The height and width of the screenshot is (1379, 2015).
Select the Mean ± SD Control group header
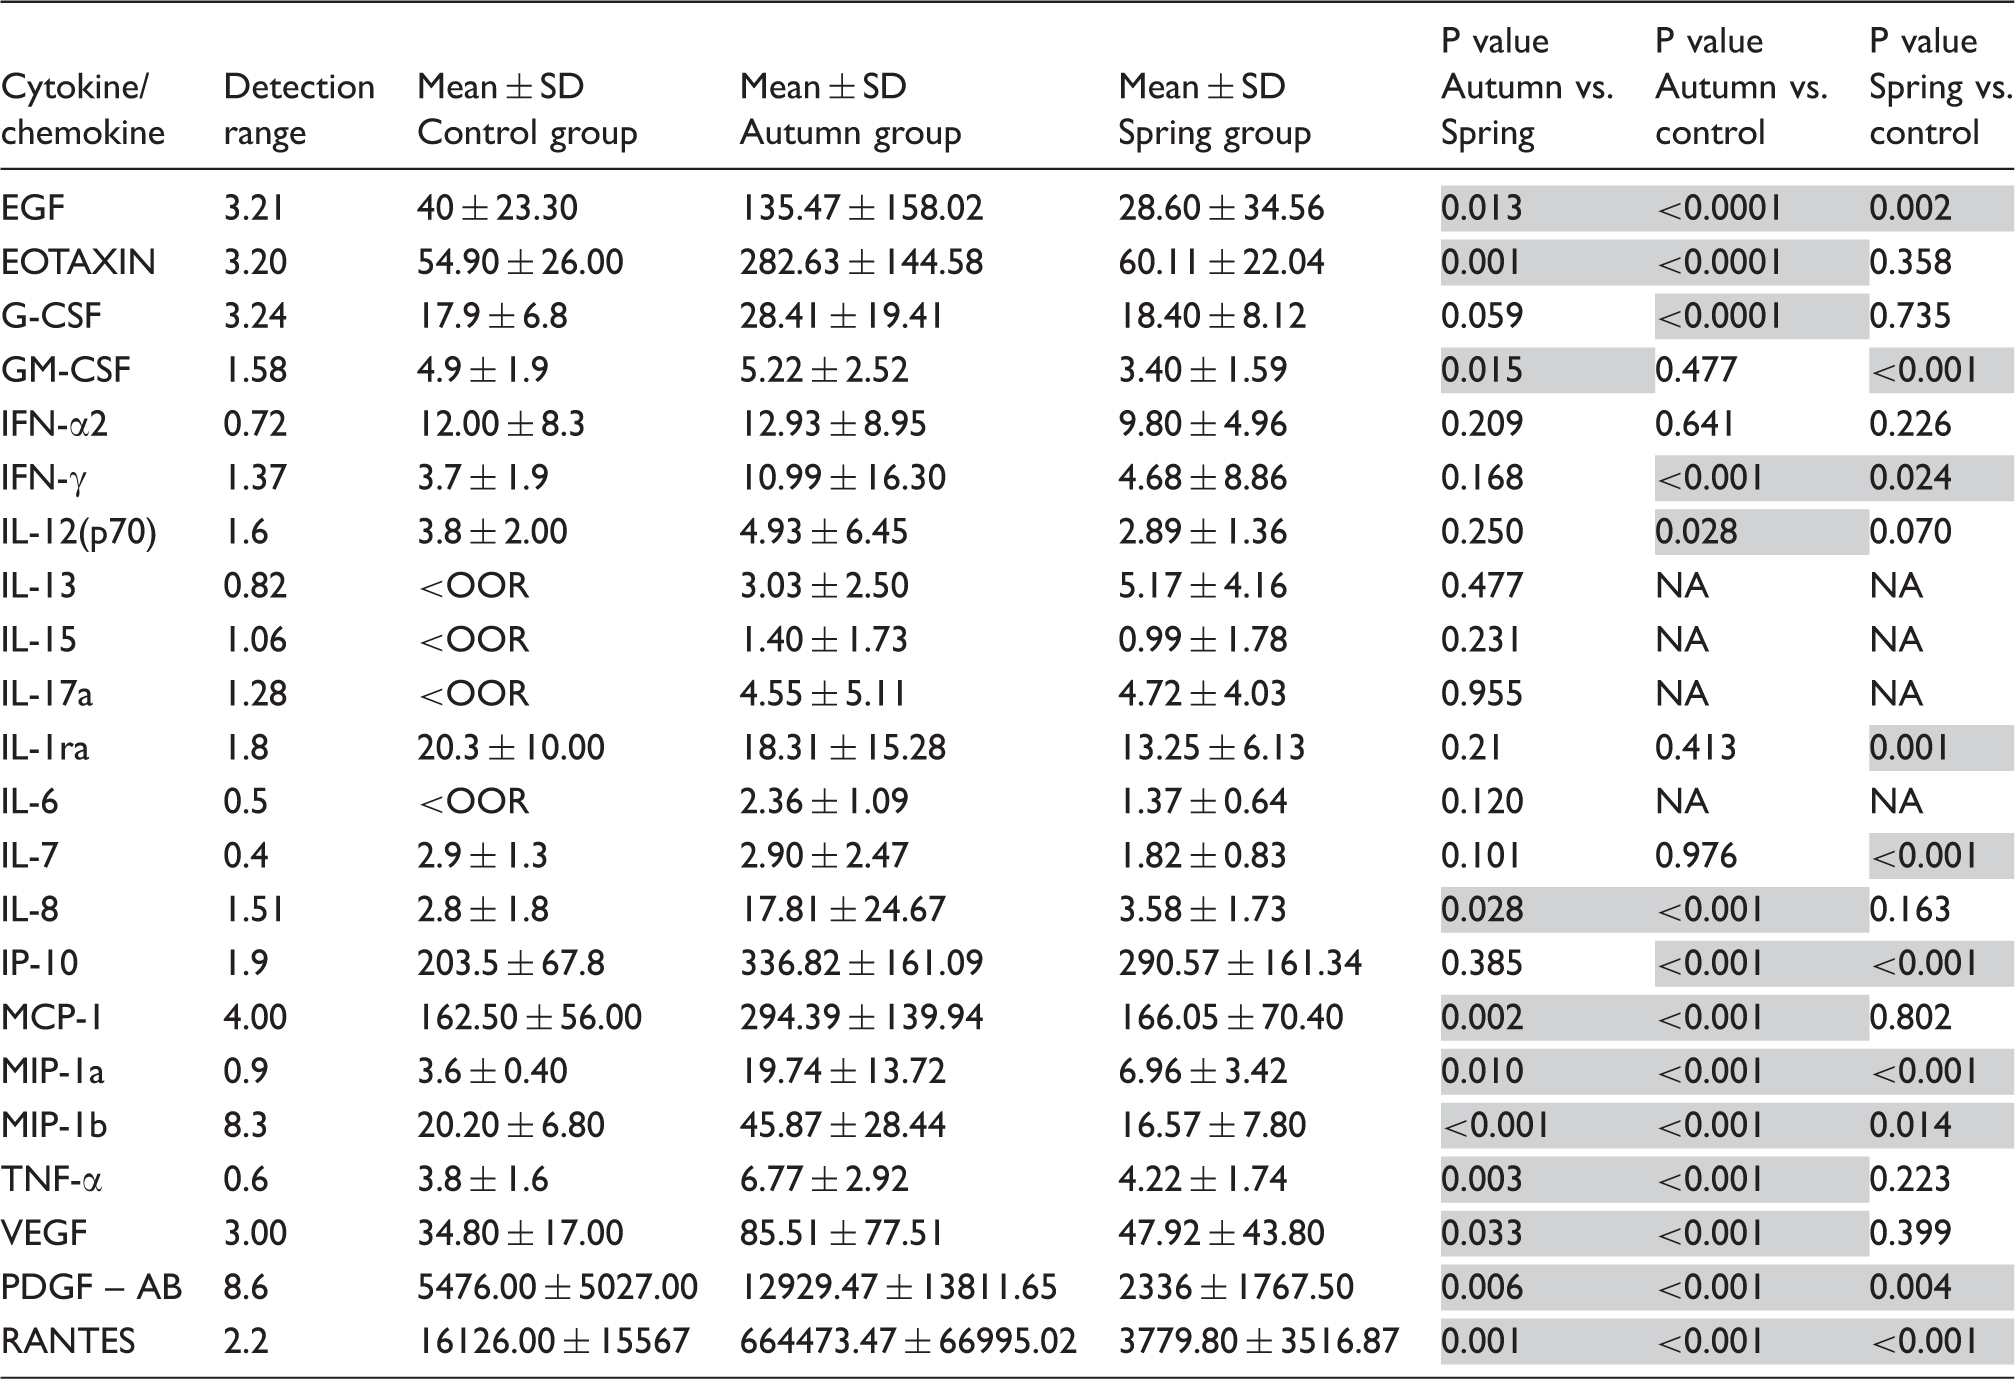pos(527,110)
